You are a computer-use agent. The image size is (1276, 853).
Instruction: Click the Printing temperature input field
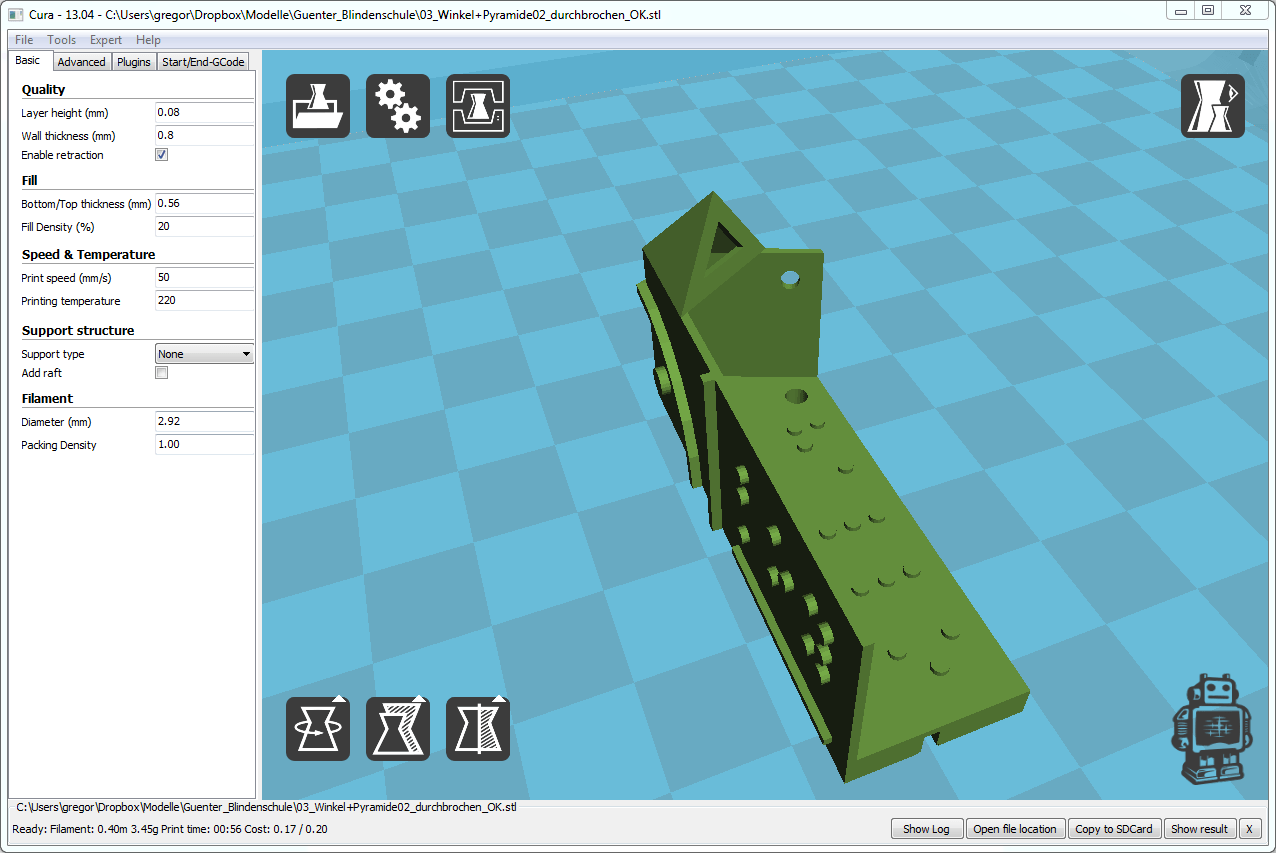205,301
